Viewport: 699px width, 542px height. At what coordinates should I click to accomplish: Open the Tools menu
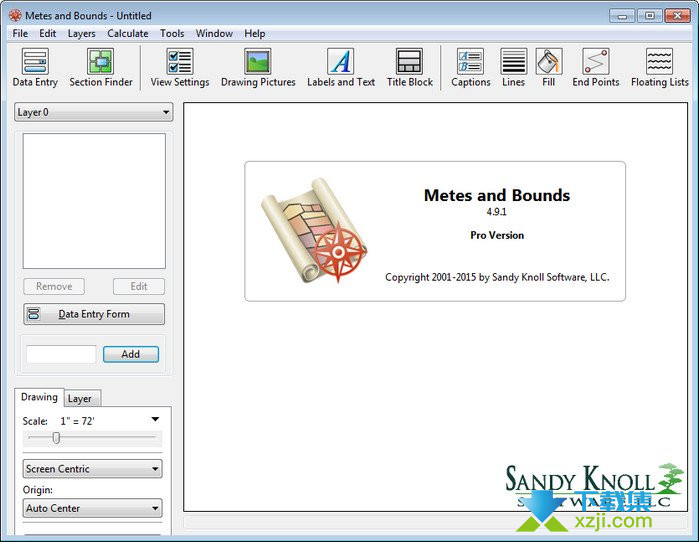[172, 33]
